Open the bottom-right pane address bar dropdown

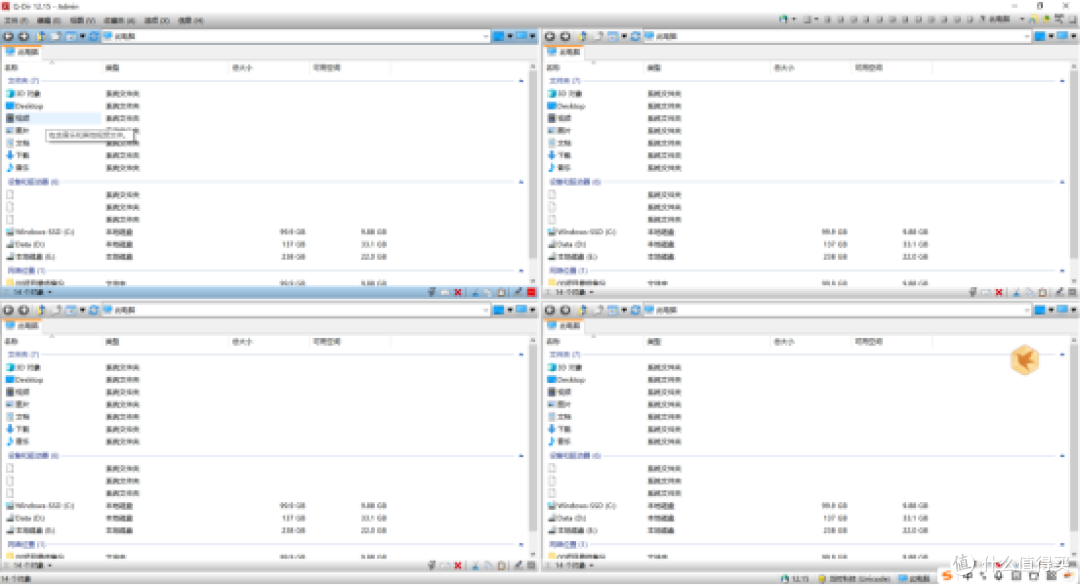tap(1027, 310)
